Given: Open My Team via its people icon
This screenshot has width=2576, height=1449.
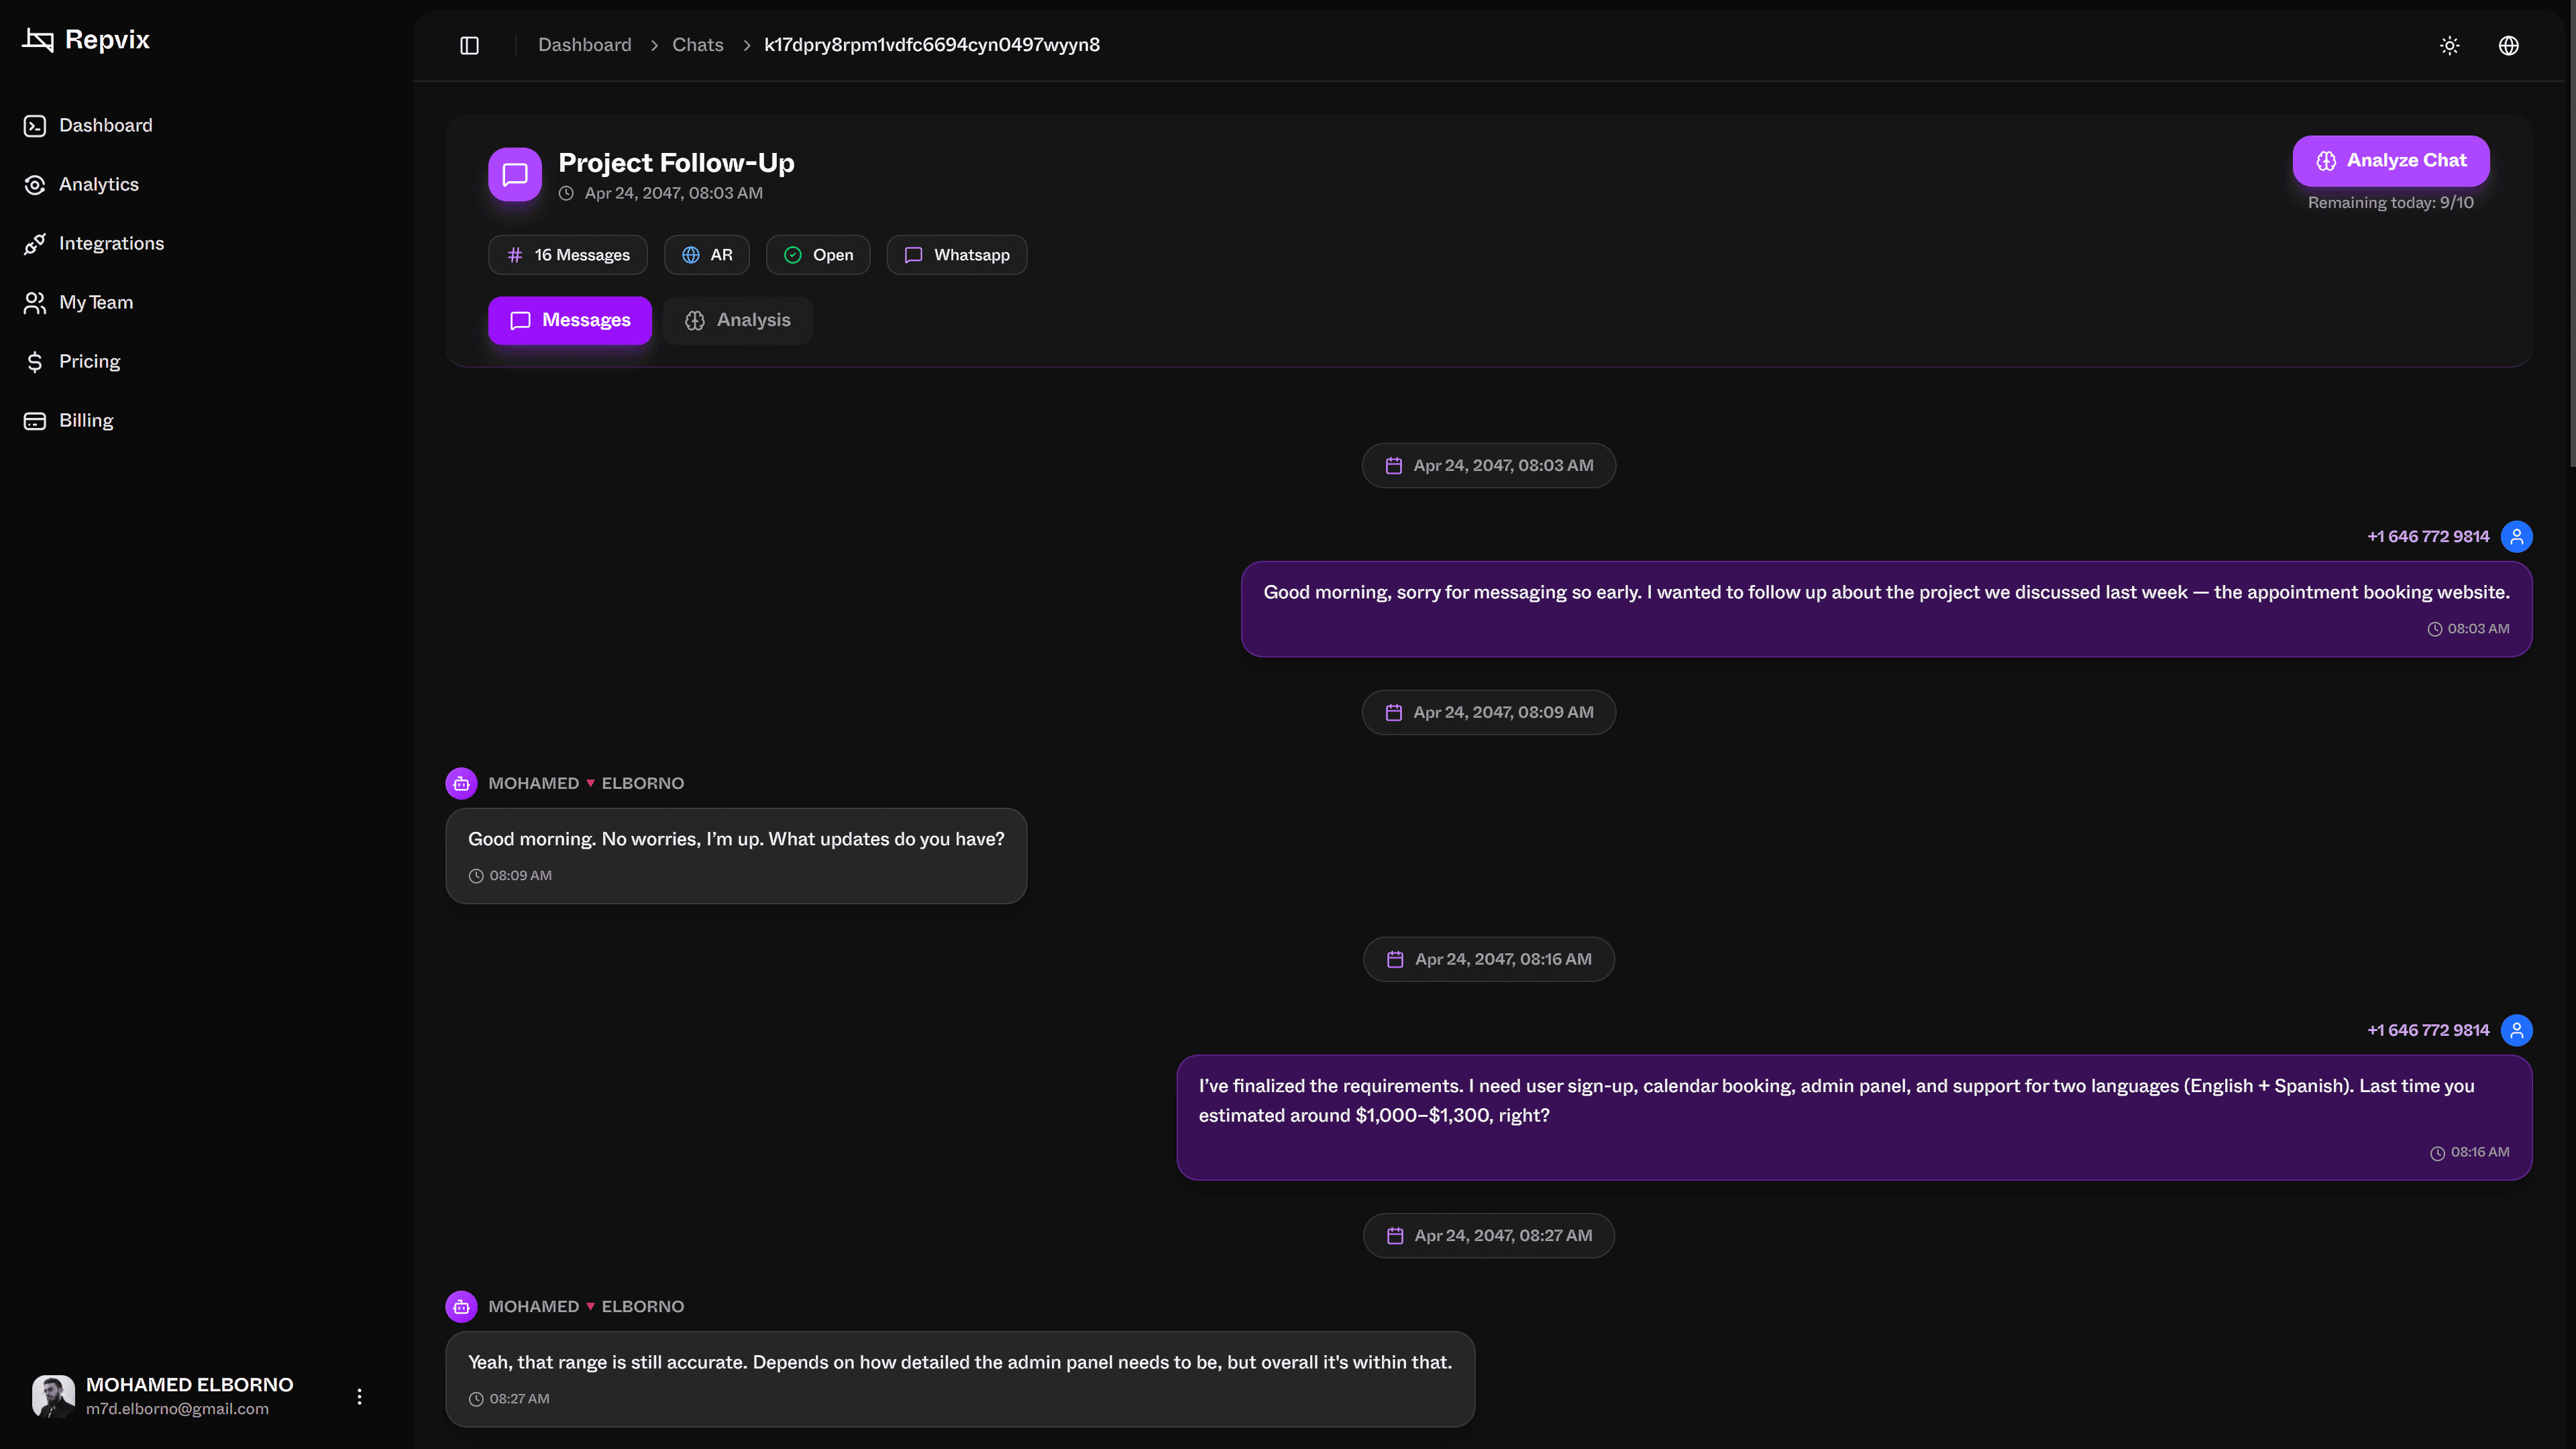Looking at the screenshot, I should (35, 302).
